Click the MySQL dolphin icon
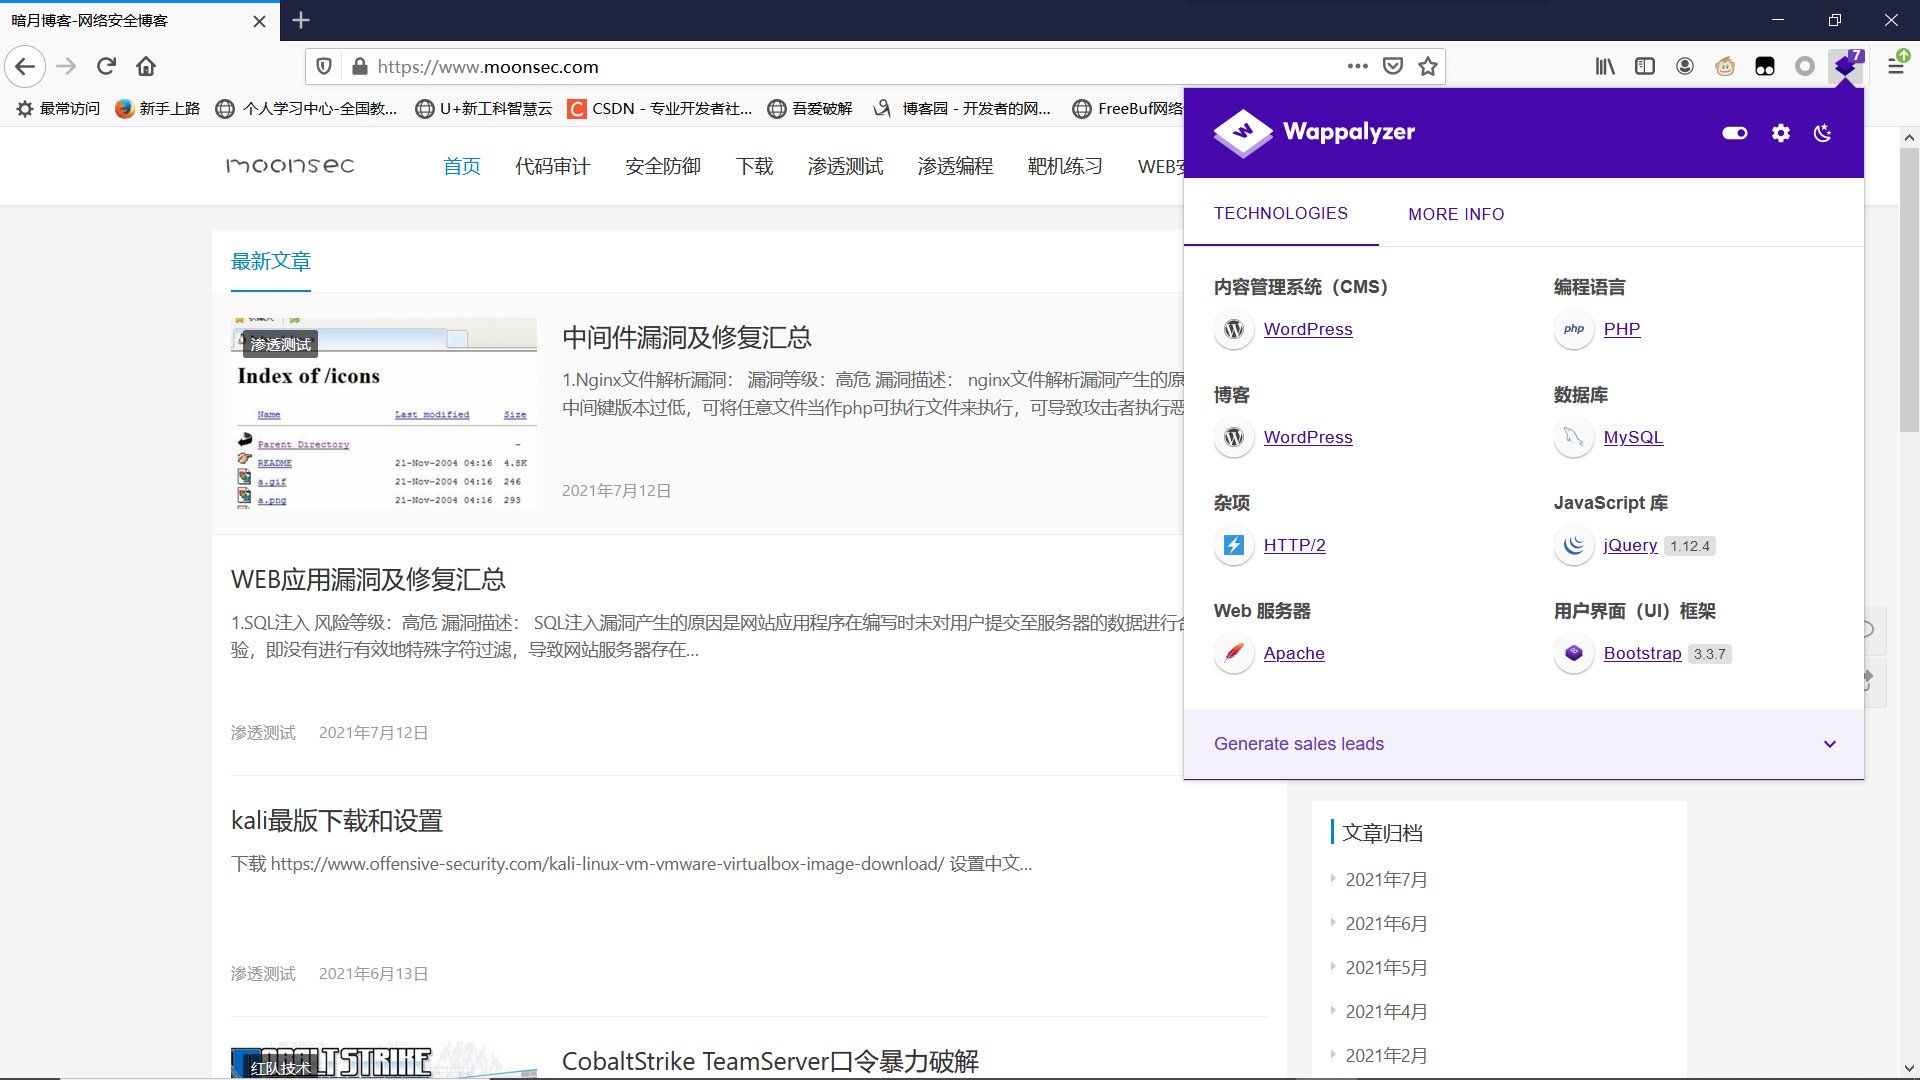1920x1080 pixels. 1574,437
